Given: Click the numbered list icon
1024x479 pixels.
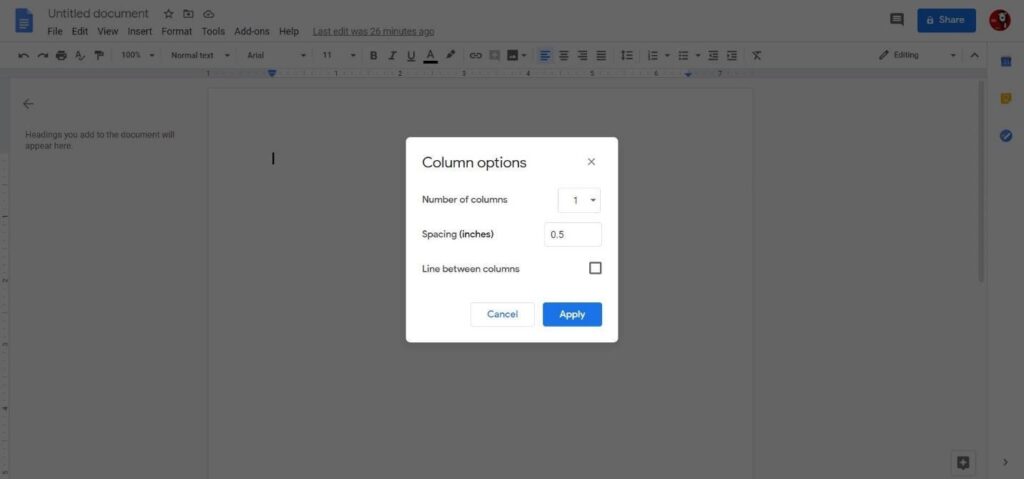Looking at the screenshot, I should point(652,56).
